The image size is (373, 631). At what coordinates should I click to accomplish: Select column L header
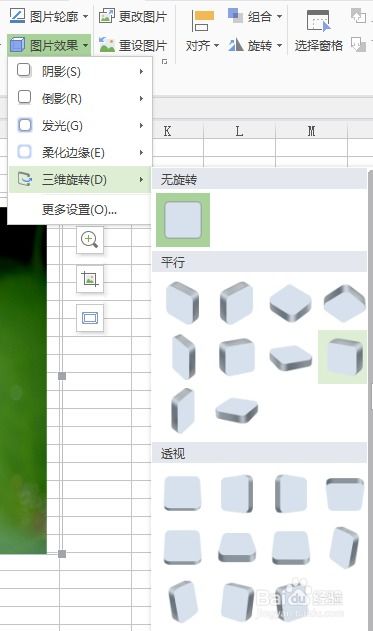(239, 131)
